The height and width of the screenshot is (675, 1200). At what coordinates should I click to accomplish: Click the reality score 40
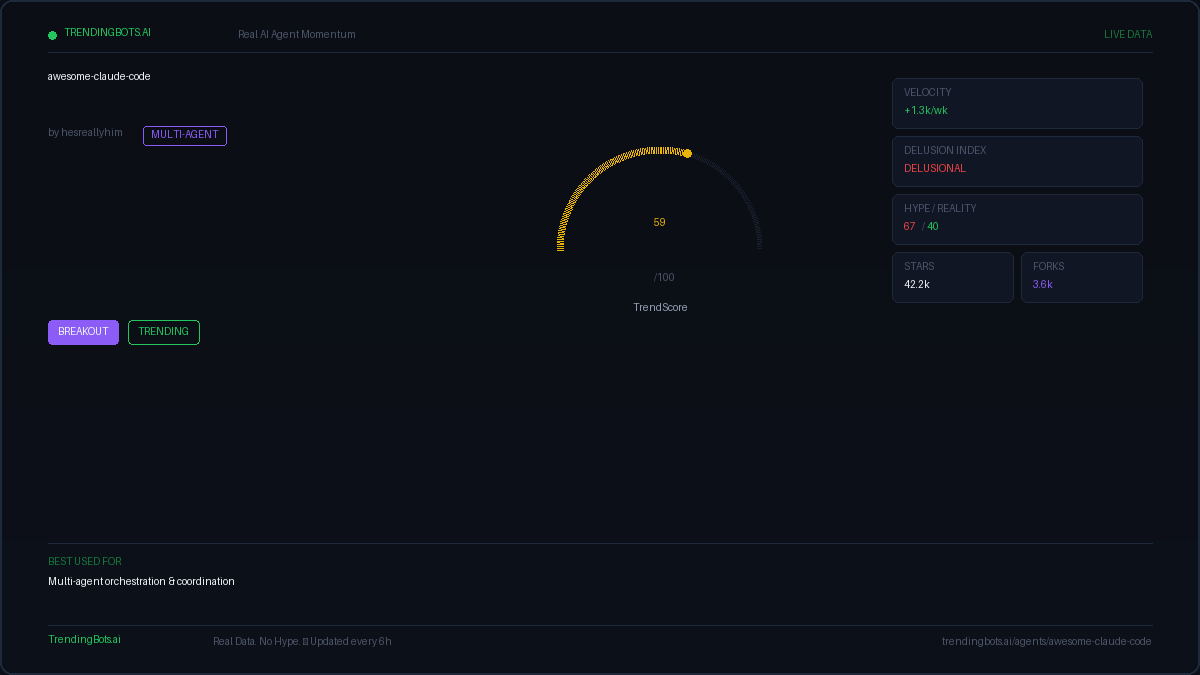point(933,226)
